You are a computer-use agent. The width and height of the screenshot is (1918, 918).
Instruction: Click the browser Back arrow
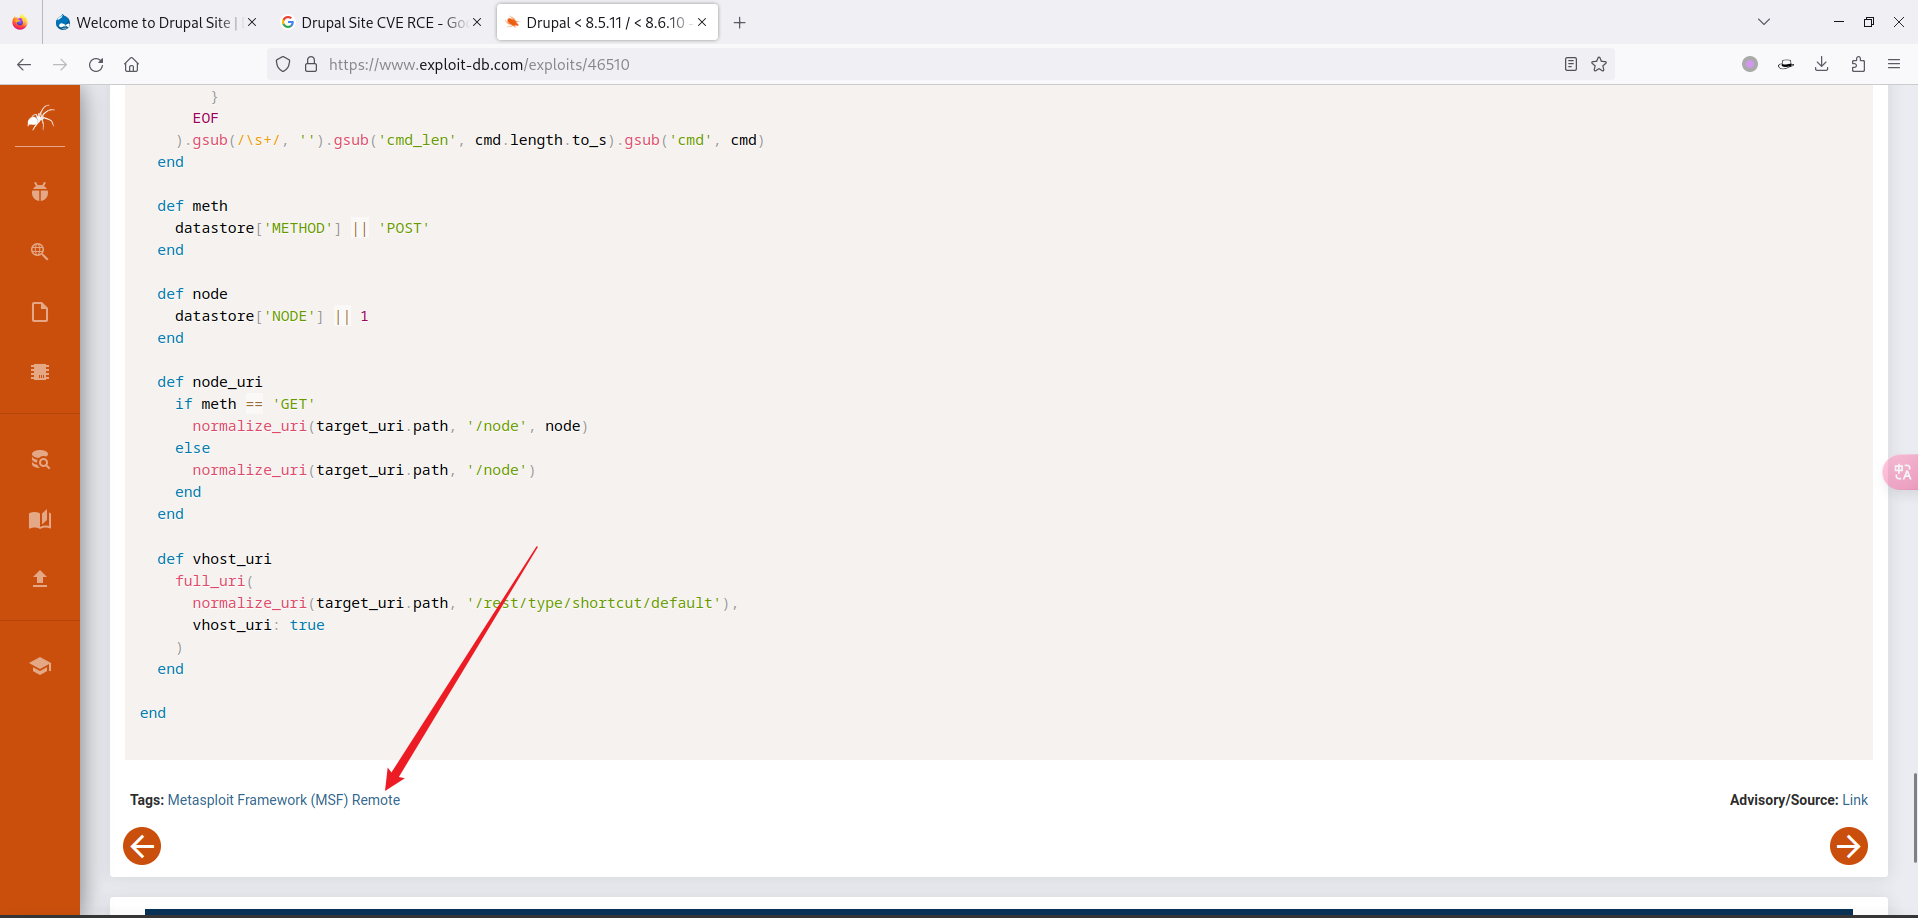24,64
